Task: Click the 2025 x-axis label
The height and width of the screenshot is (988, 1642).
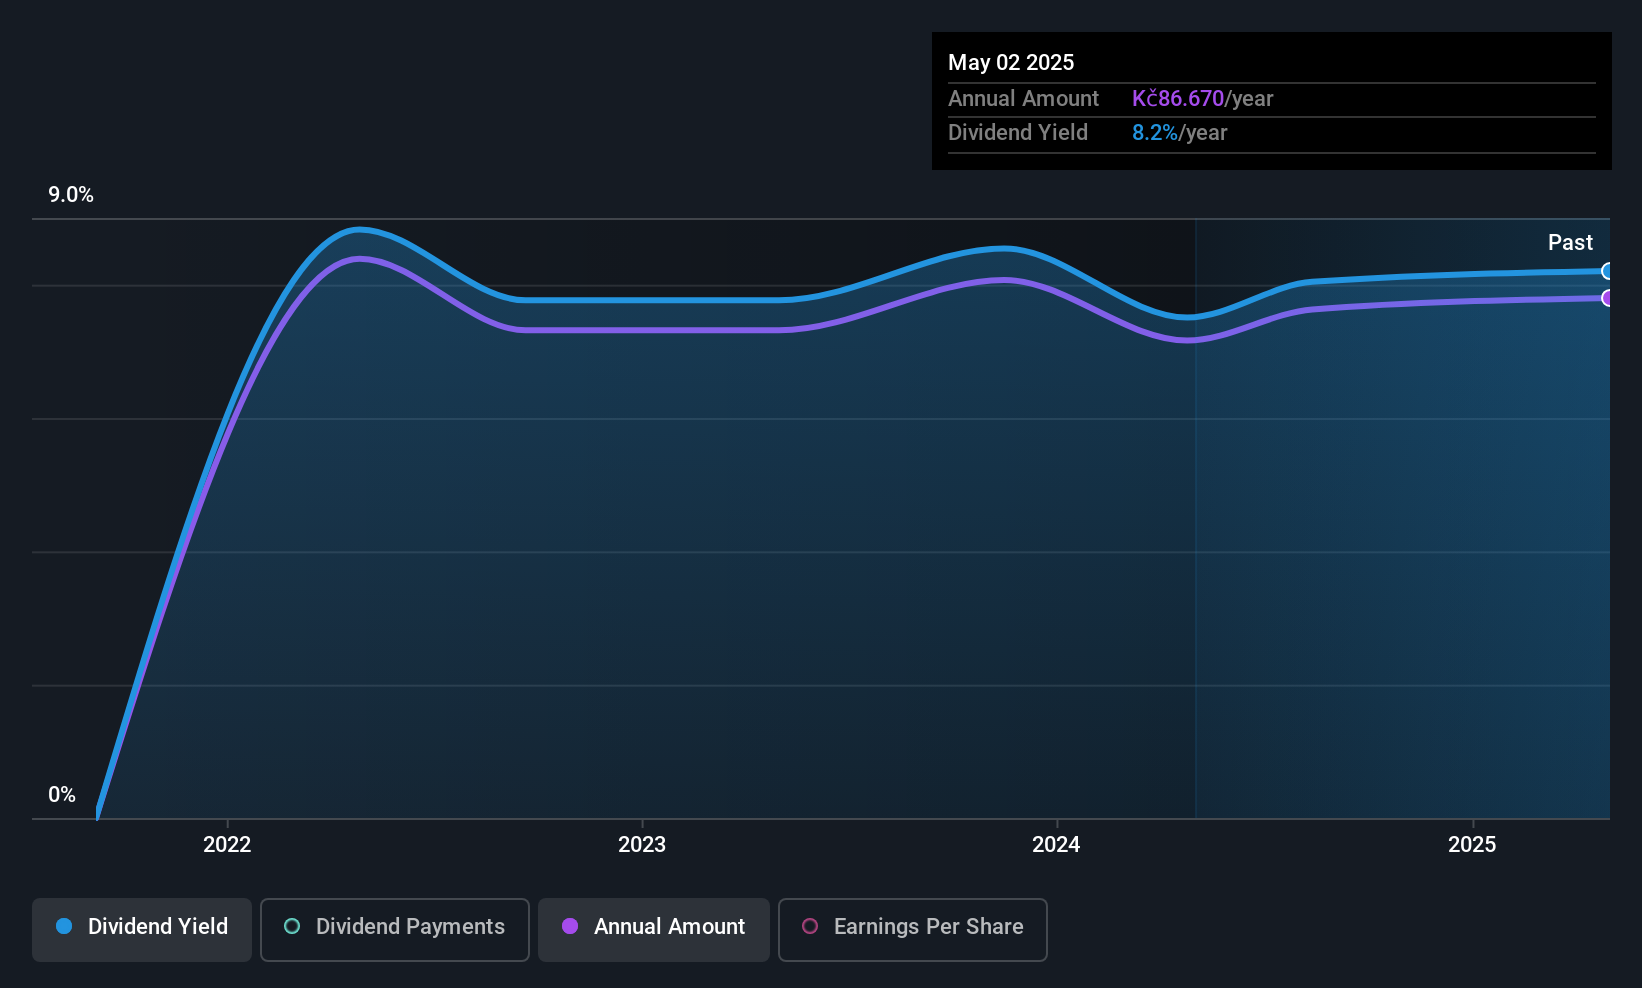Action: 1472,844
